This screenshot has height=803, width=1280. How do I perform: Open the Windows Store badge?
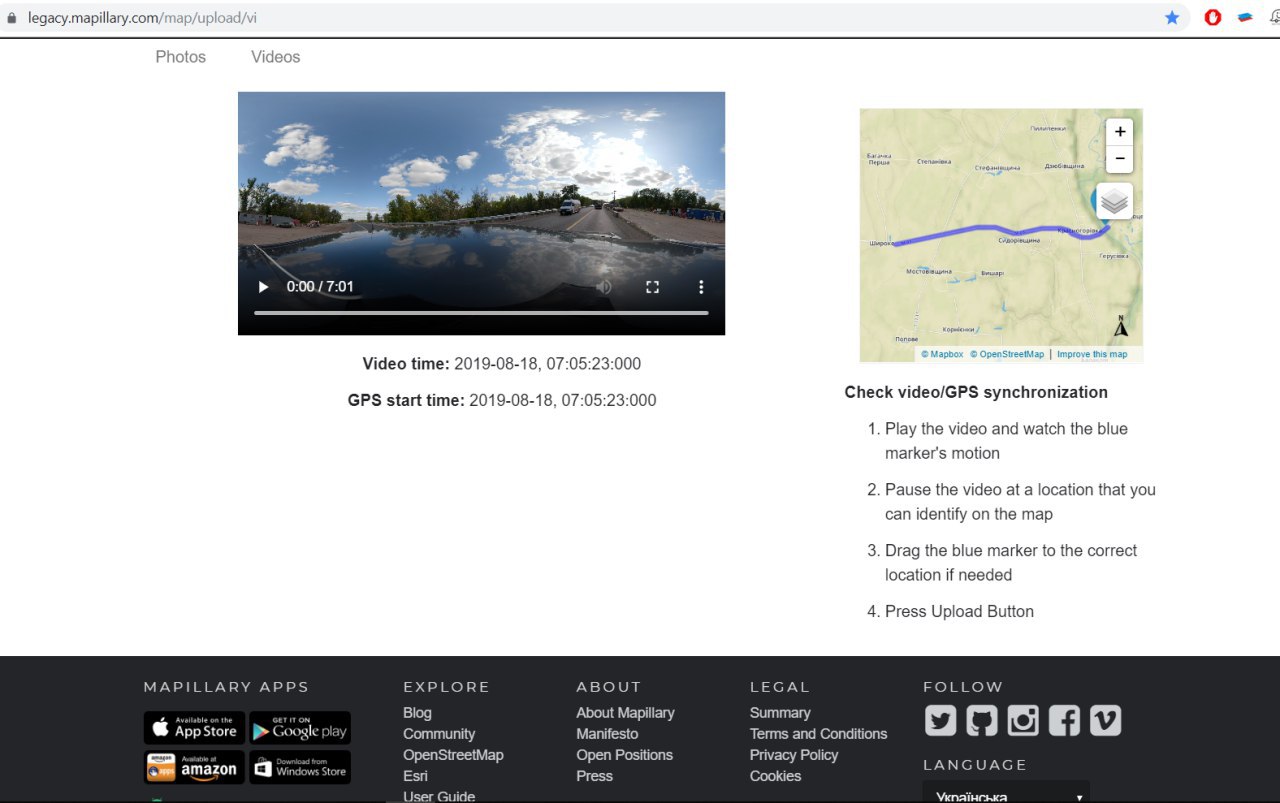300,767
